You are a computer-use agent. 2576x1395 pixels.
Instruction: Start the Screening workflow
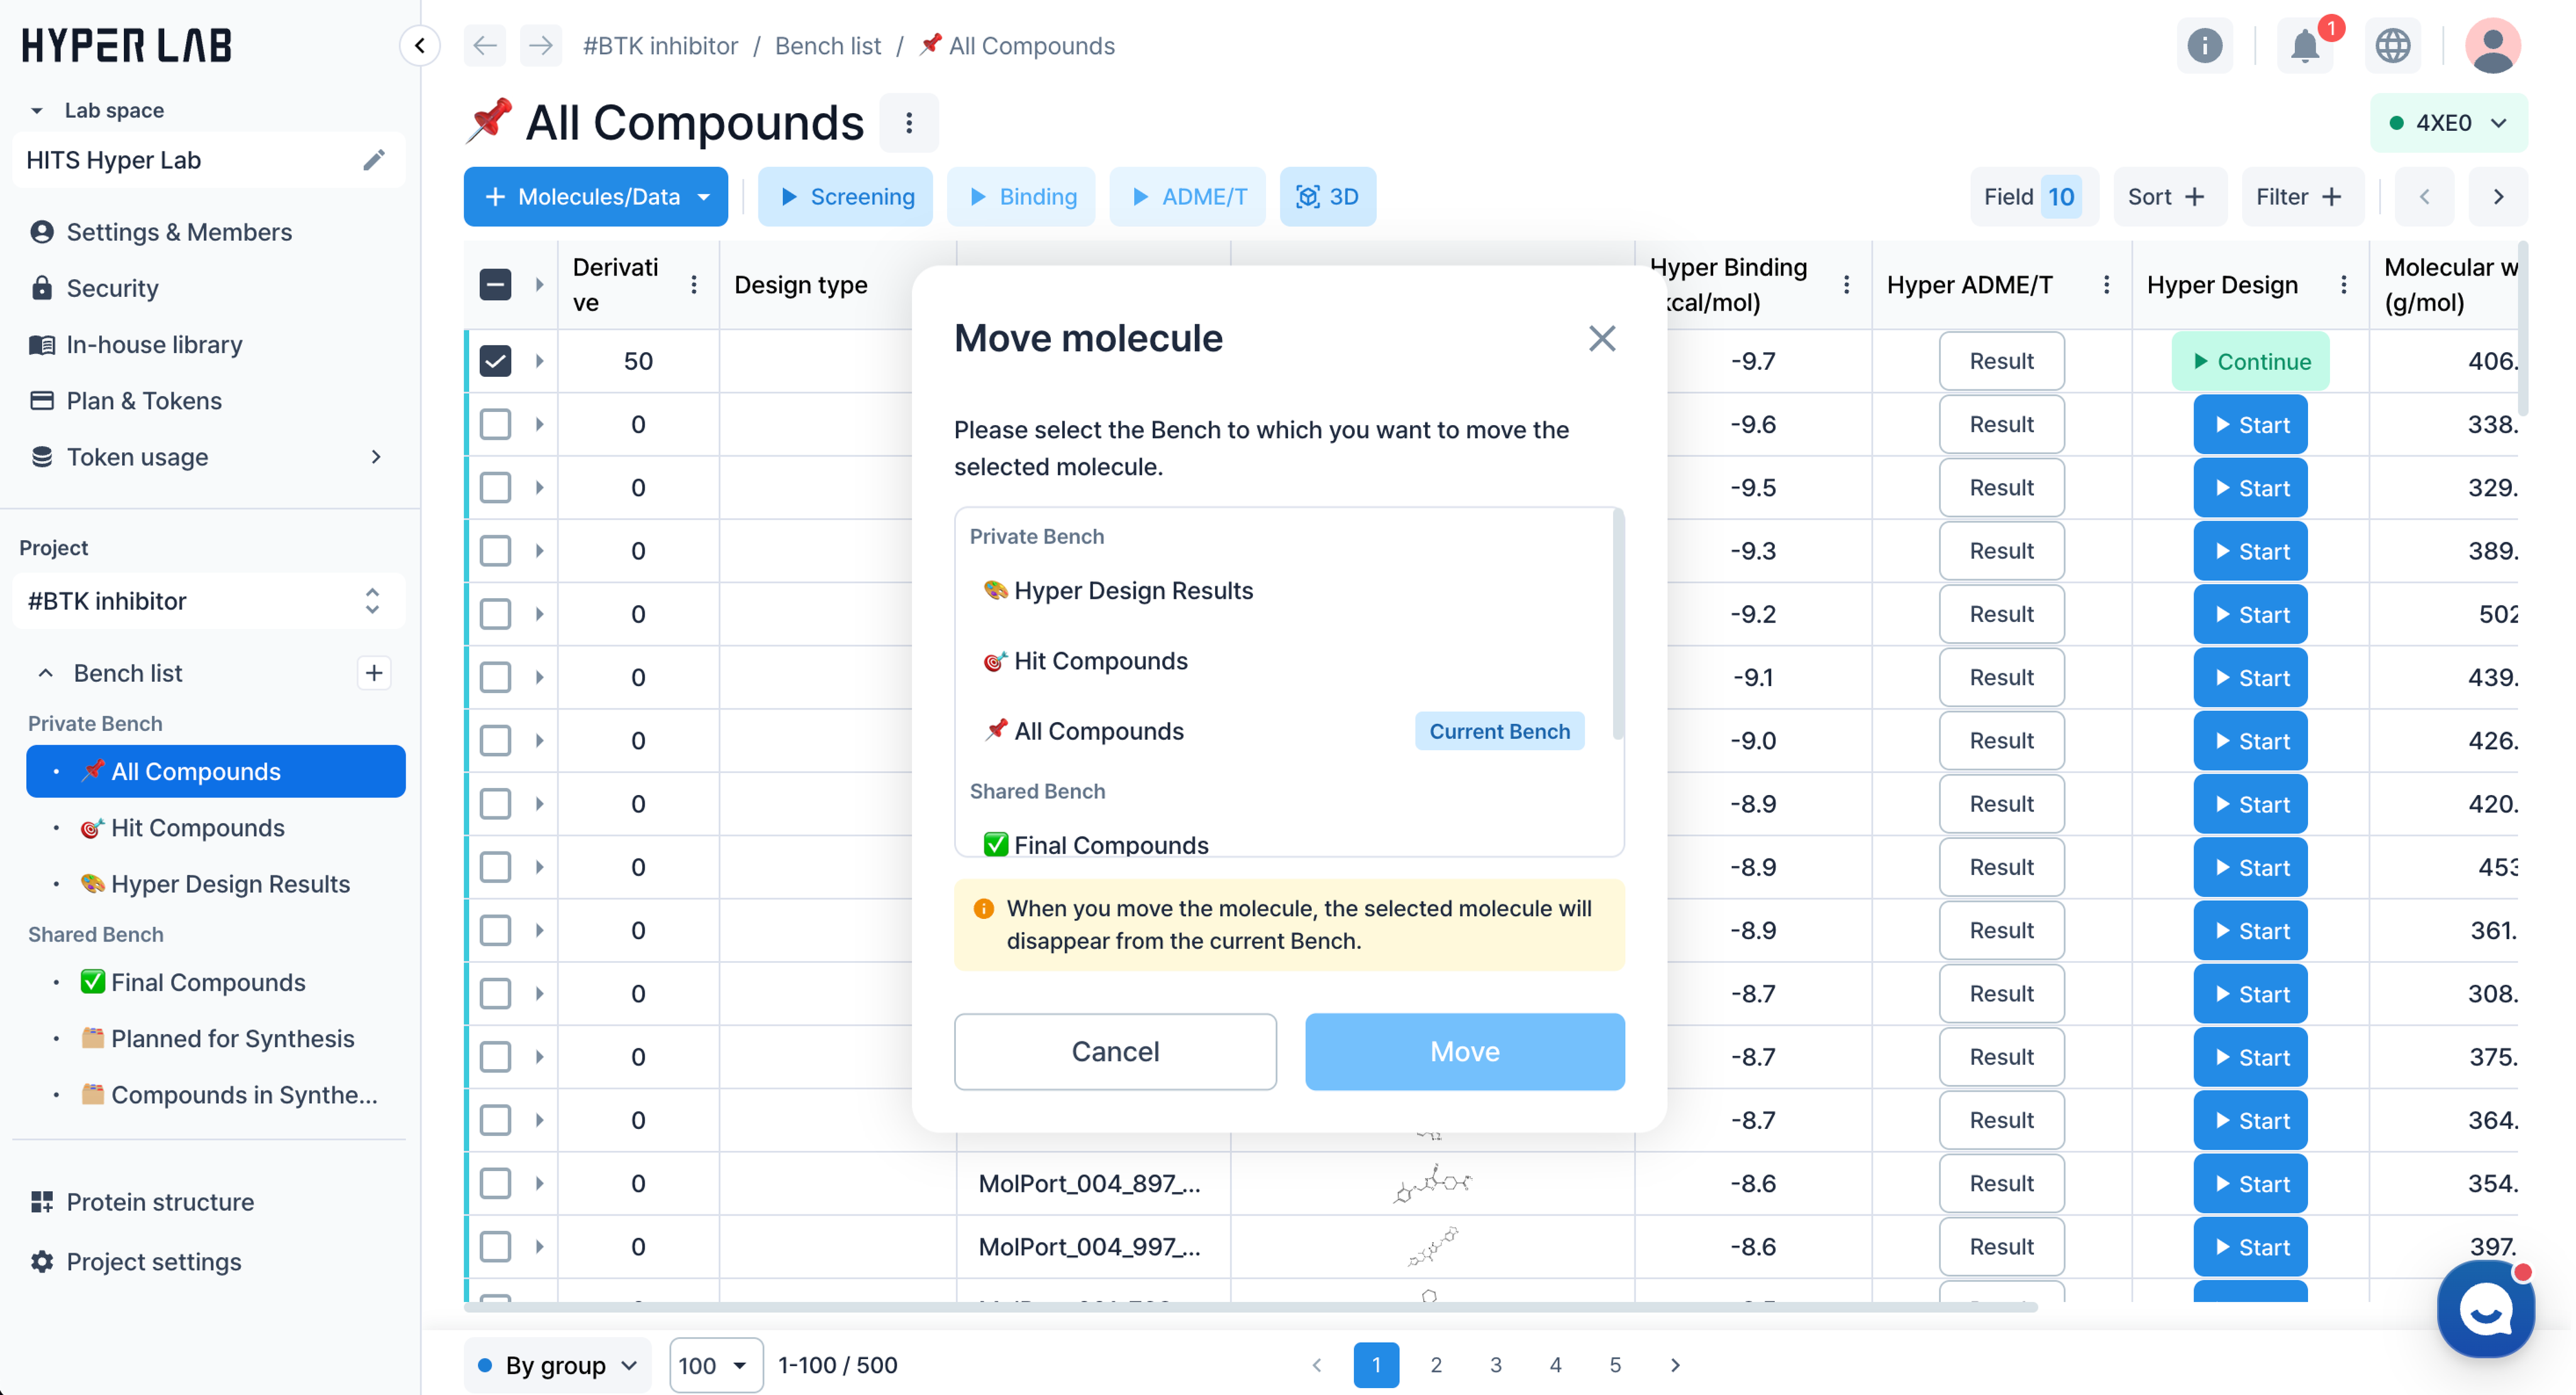click(x=845, y=197)
